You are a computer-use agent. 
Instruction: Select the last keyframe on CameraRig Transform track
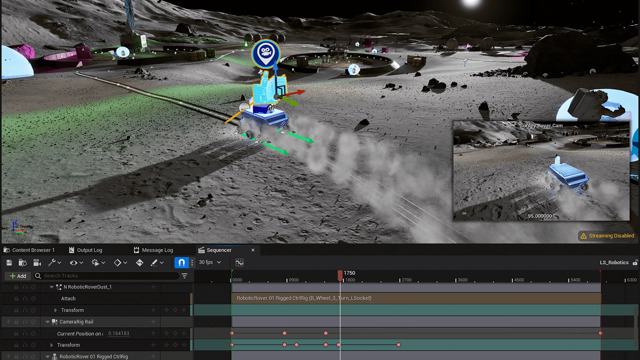click(x=398, y=345)
